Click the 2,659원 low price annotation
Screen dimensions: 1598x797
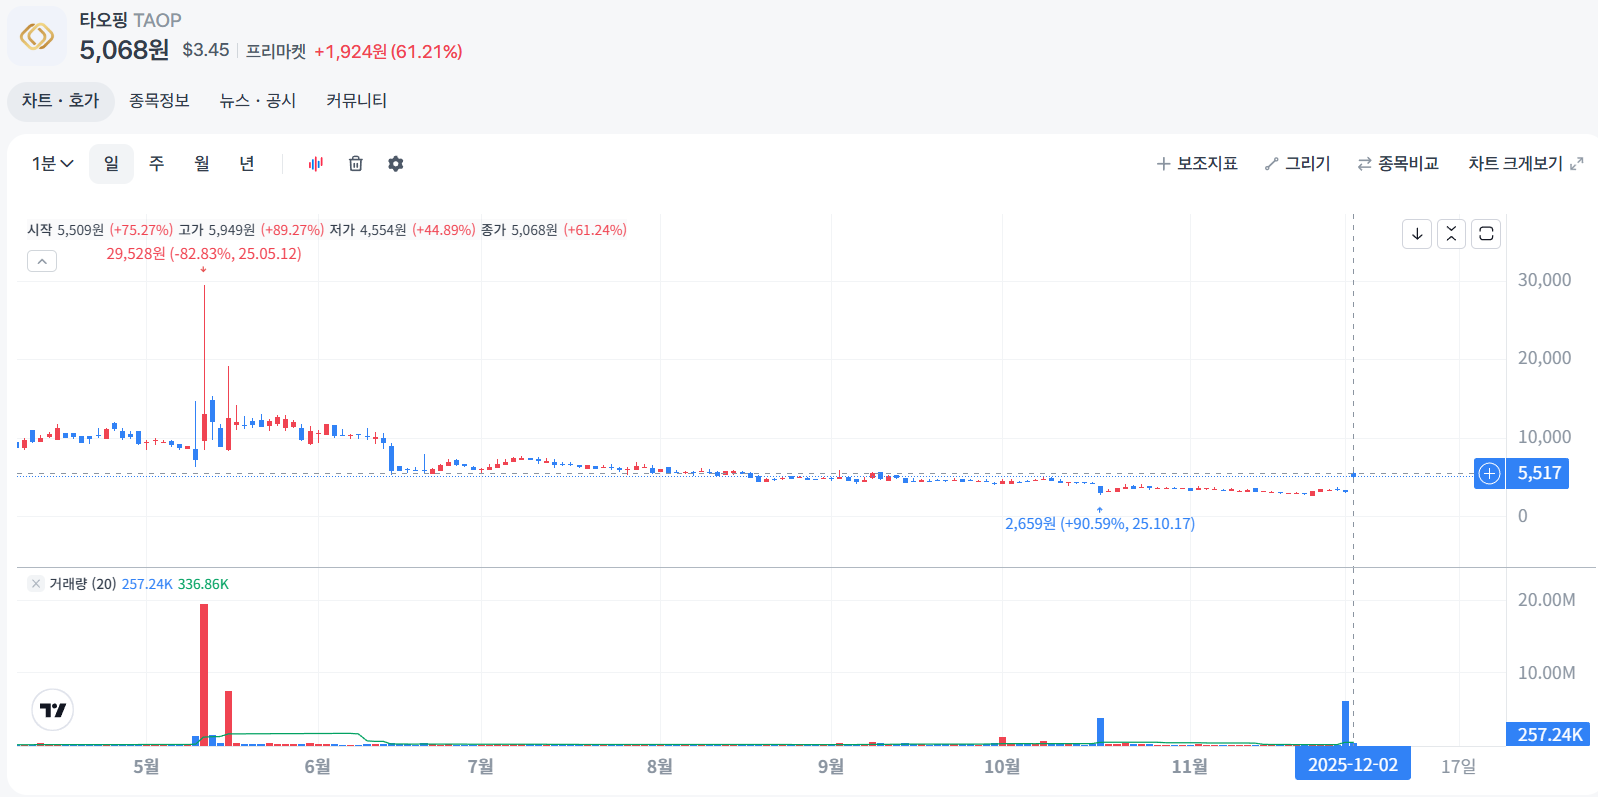[1100, 524]
